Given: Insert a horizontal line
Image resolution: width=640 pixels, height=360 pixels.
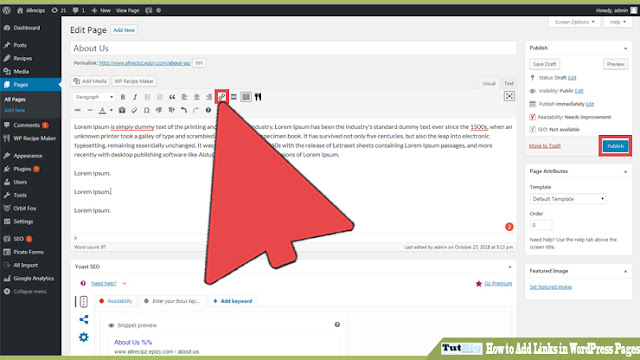Looking at the screenshot, I should (x=90, y=110).
